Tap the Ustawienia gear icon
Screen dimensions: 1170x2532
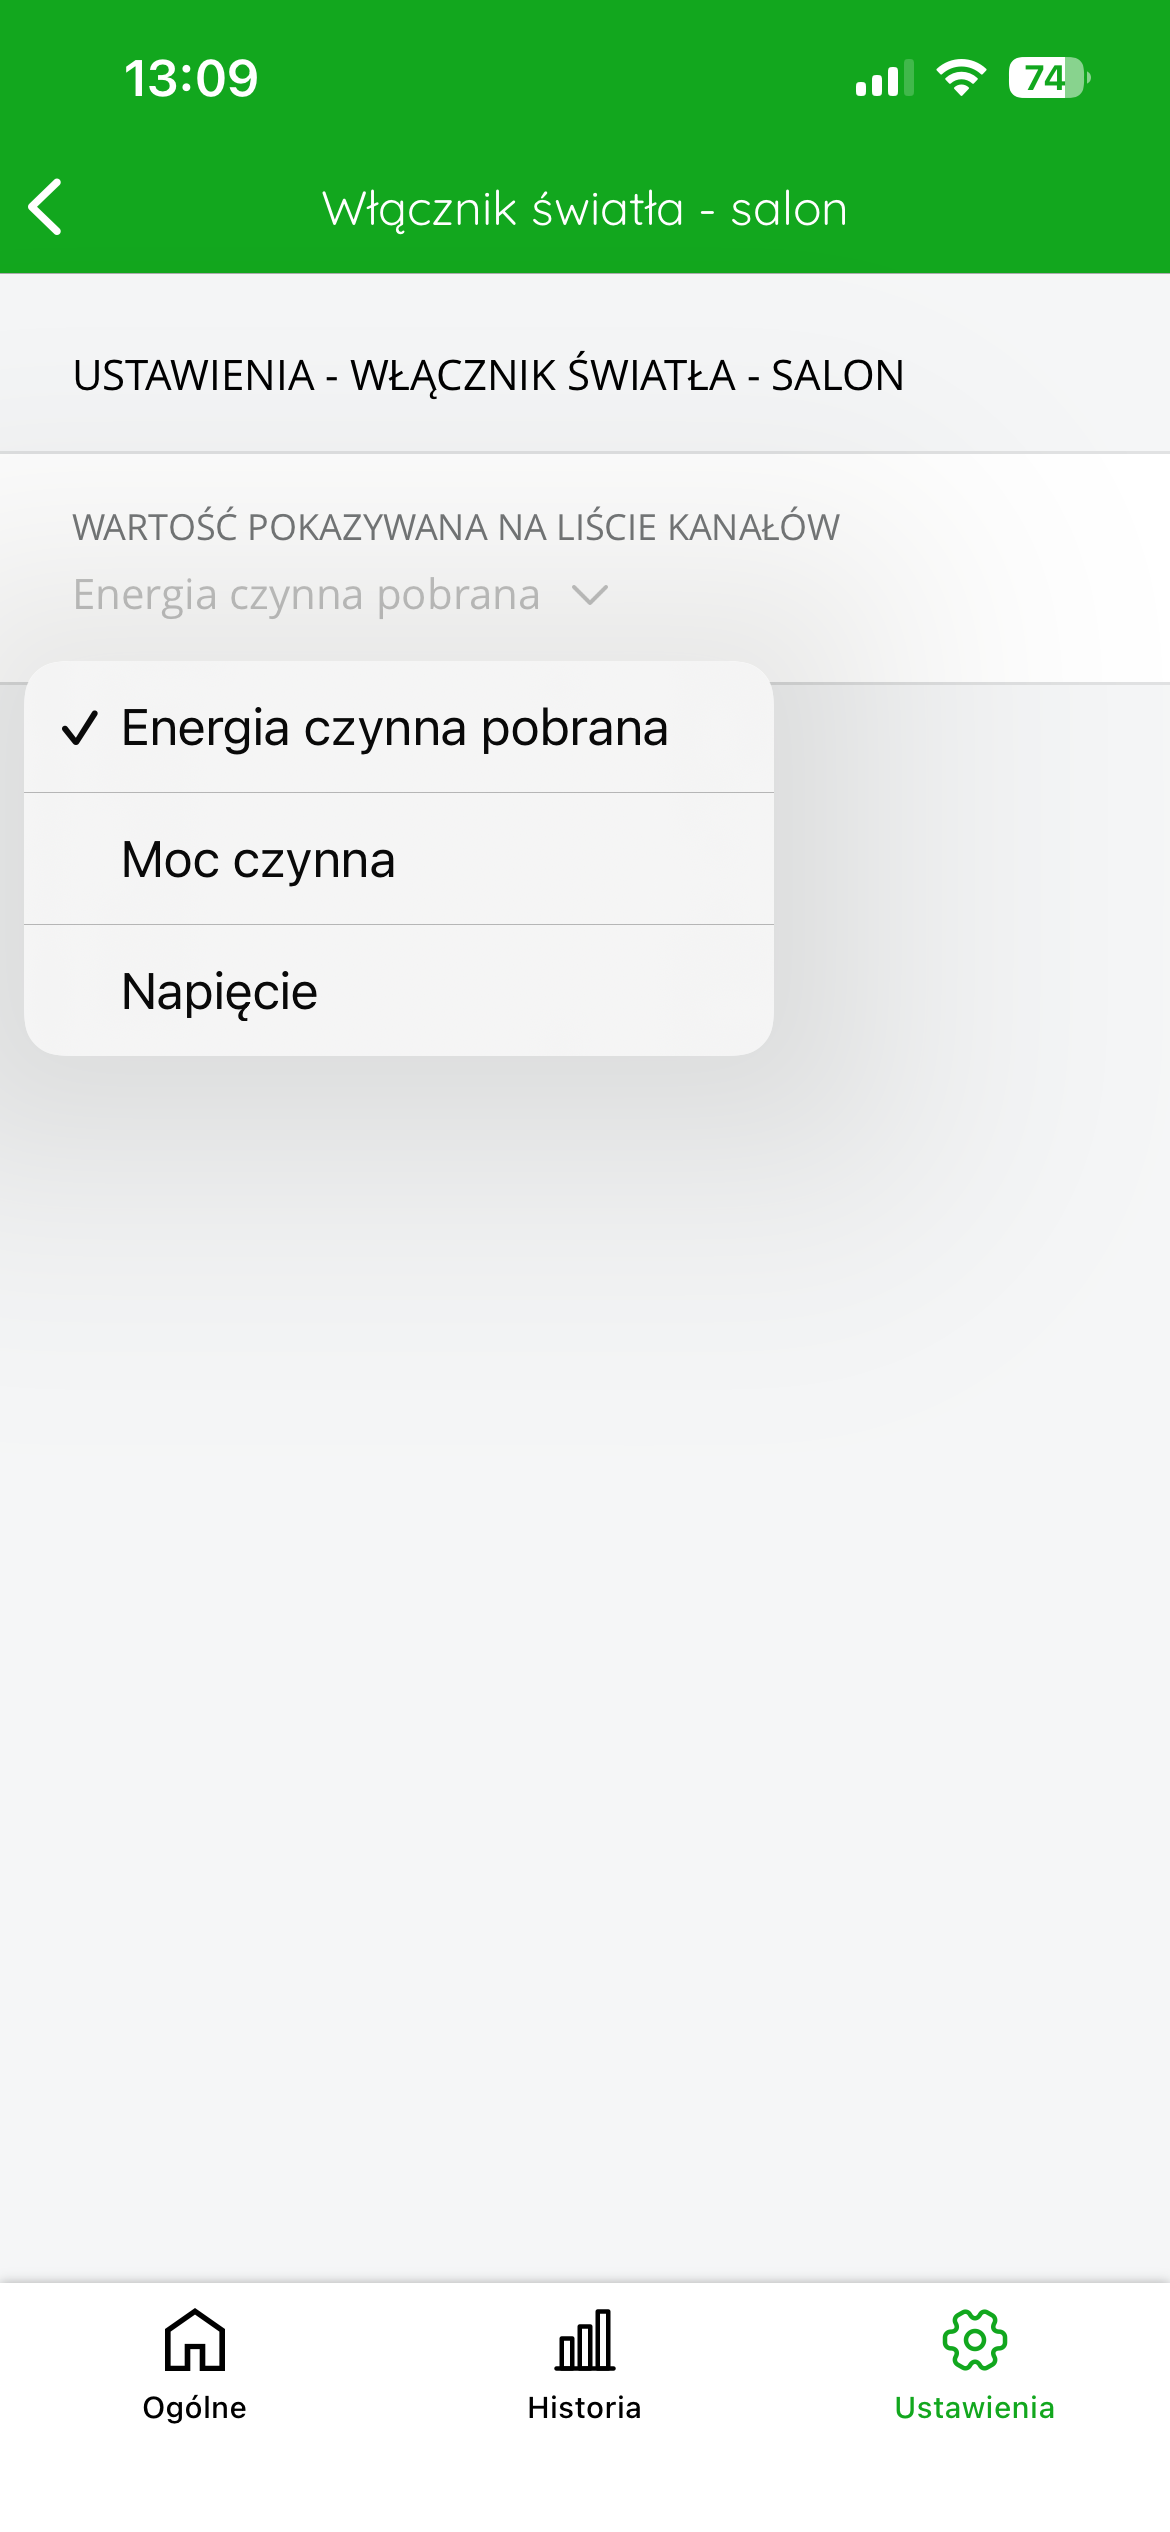975,2339
